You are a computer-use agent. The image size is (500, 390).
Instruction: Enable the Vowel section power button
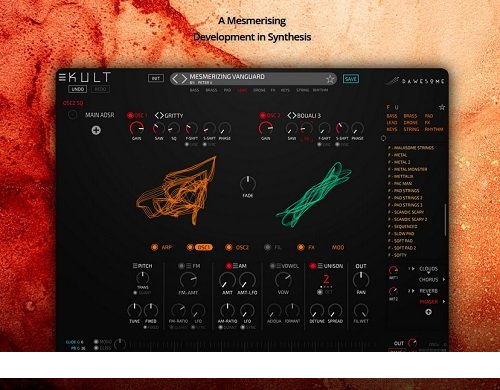[x=272, y=266]
